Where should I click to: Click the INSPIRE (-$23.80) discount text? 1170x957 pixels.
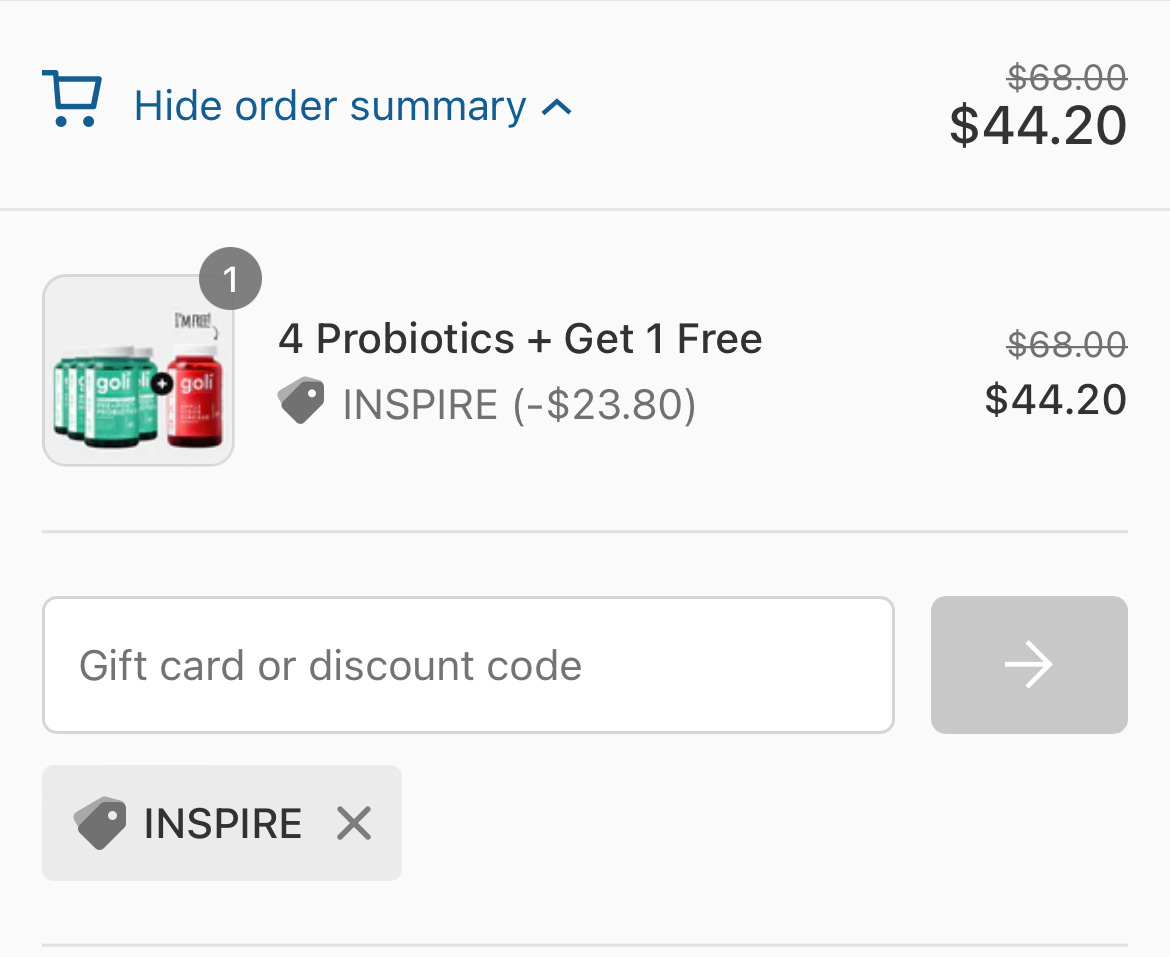click(x=519, y=405)
